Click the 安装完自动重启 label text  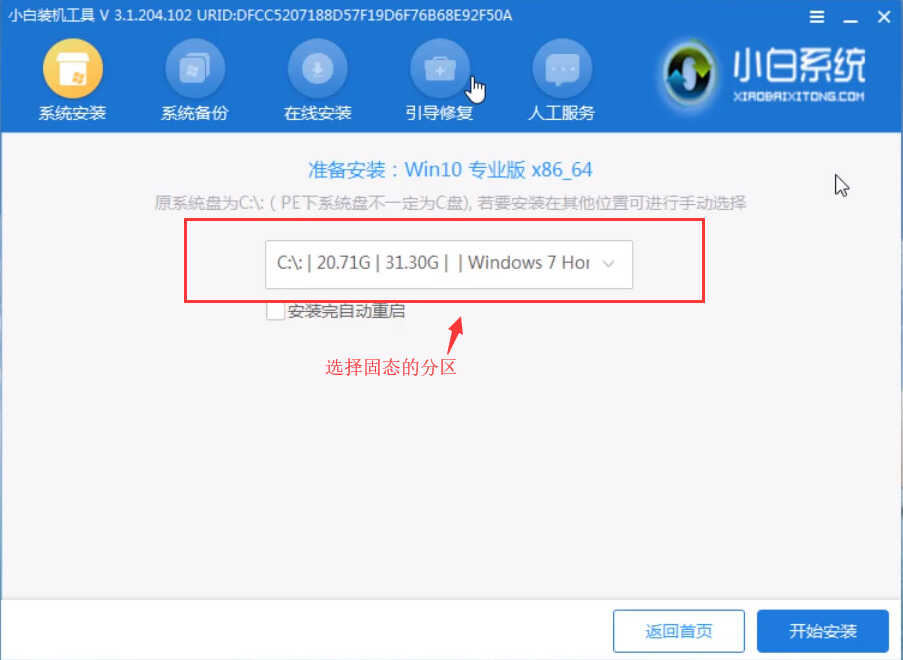346,311
